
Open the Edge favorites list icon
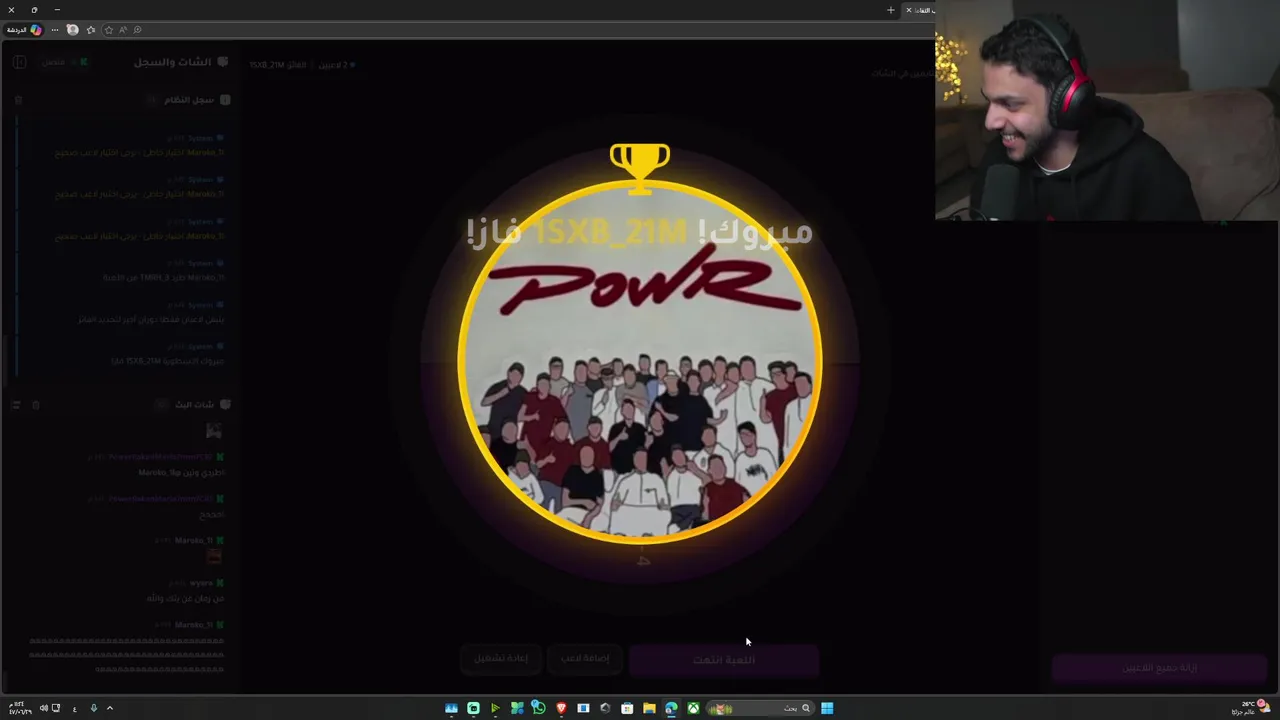tap(91, 30)
